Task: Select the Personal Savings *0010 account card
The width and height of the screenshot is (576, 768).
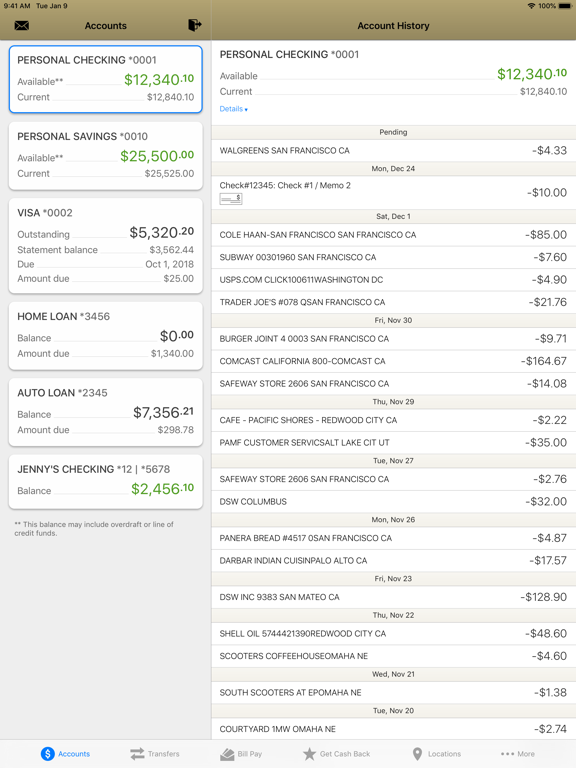Action: point(106,155)
